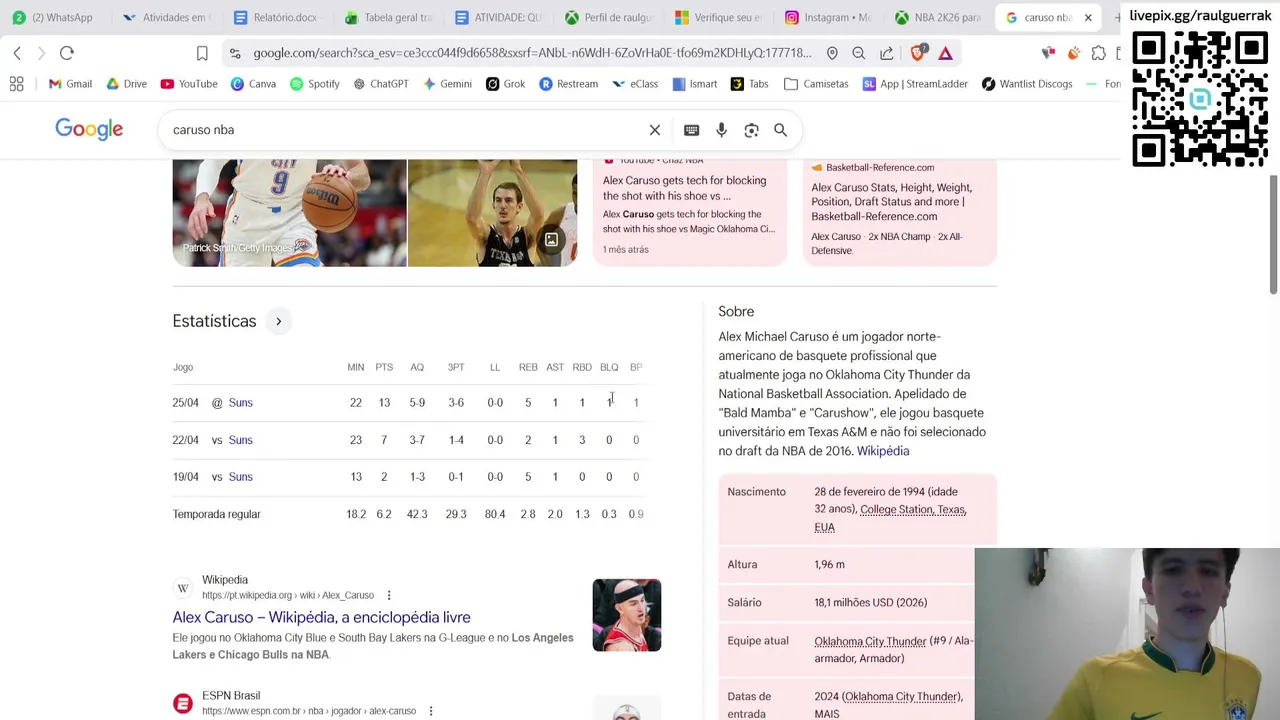Open the Camisetas bookmarks folder

[816, 84]
